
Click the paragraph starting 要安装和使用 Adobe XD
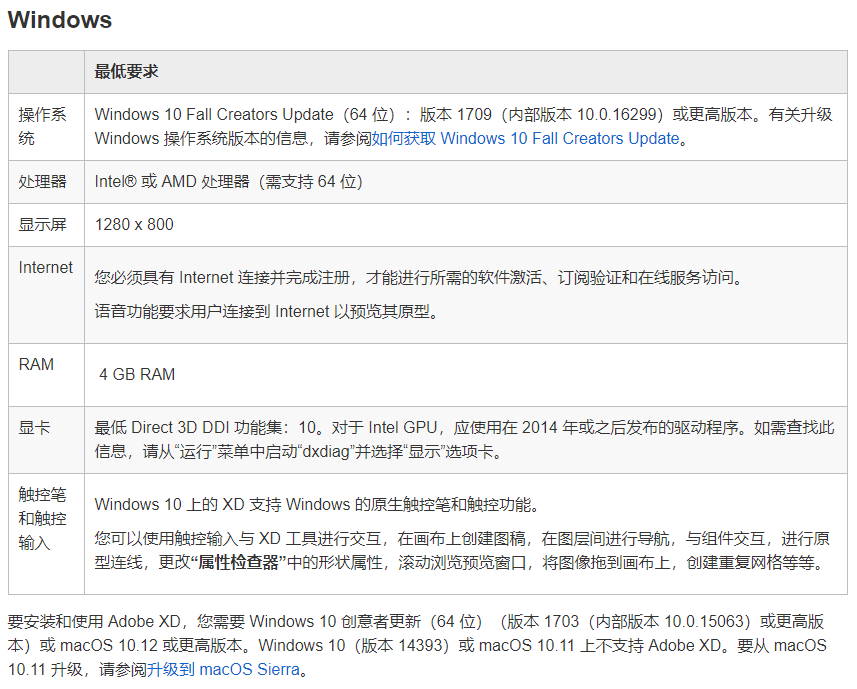click(x=417, y=645)
